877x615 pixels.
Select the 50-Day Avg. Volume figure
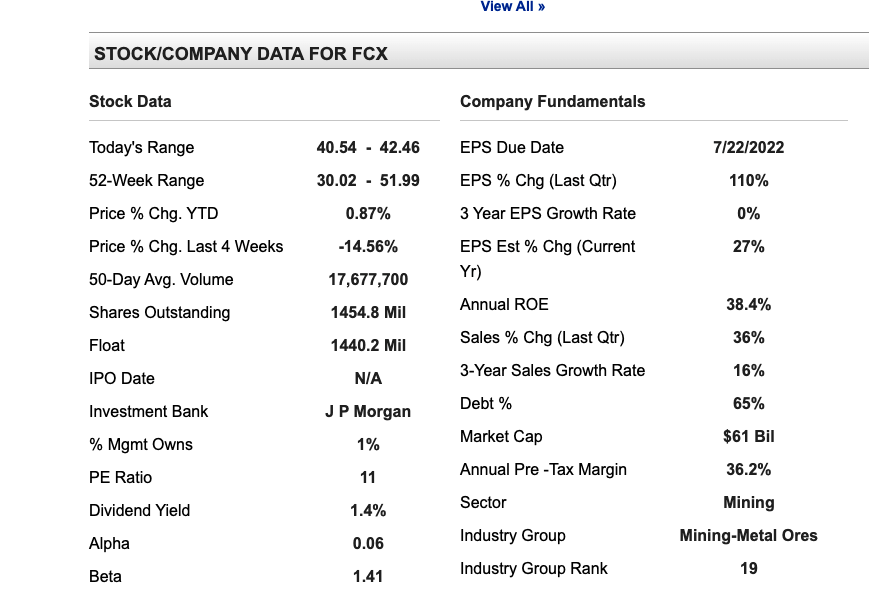pyautogui.click(x=368, y=280)
